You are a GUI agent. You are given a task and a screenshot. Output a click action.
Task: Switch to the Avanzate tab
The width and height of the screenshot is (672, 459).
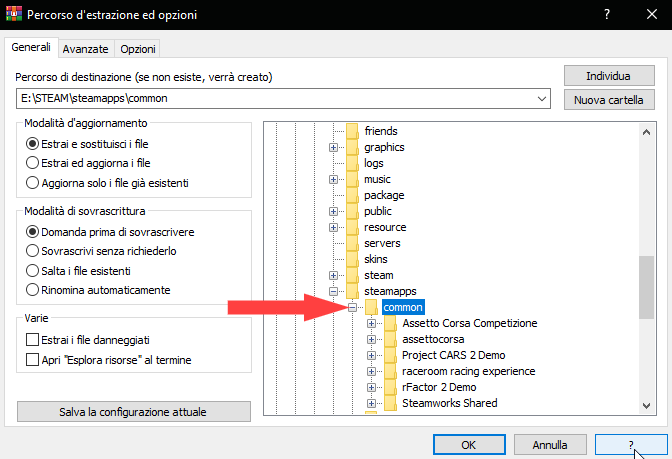click(x=85, y=49)
